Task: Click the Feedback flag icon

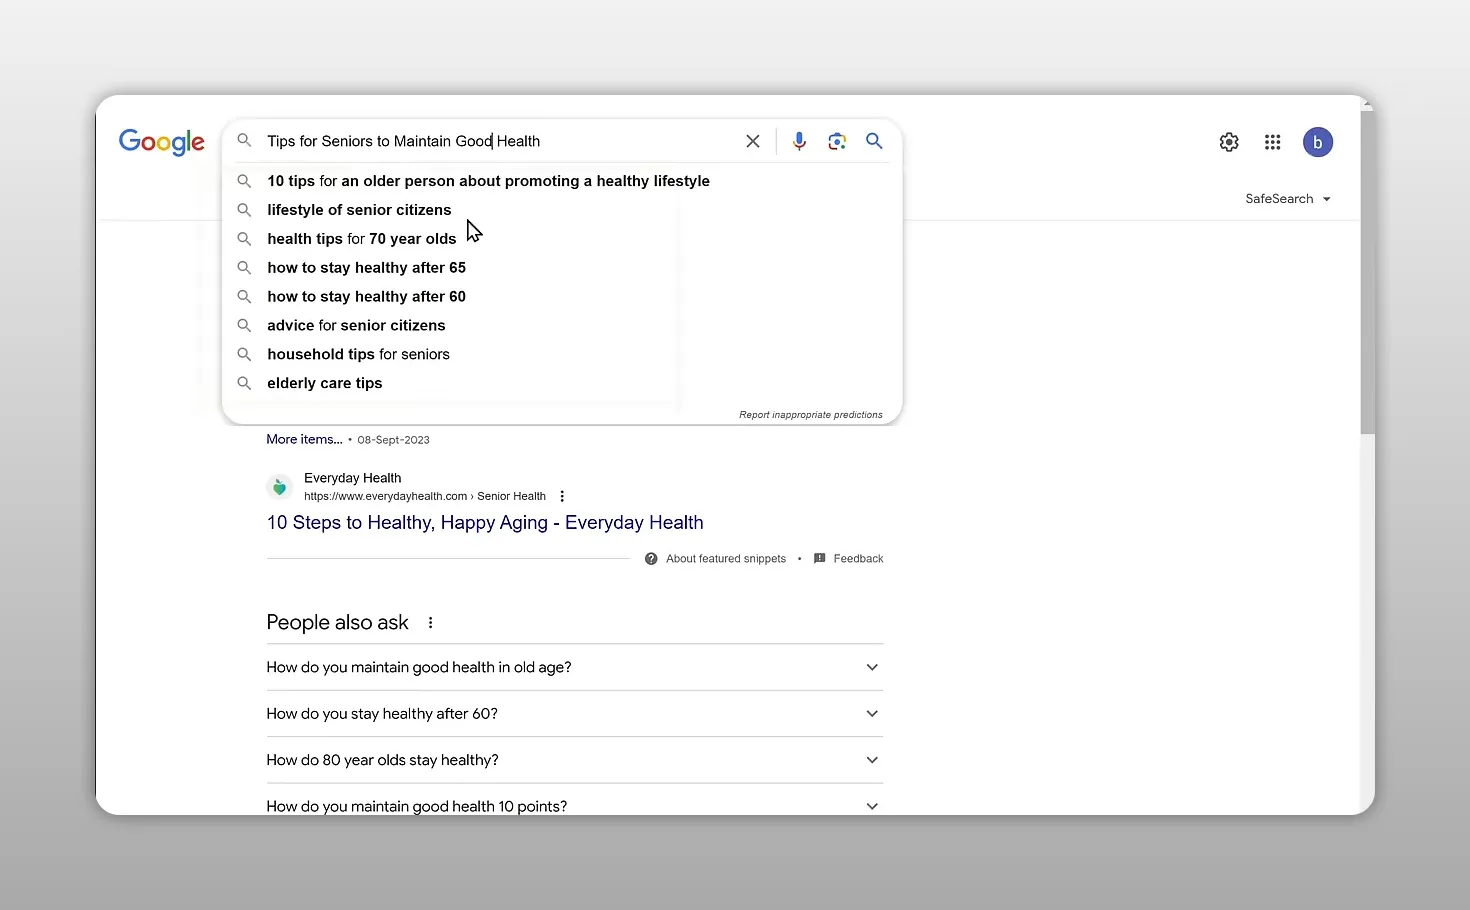Action: [x=820, y=559]
